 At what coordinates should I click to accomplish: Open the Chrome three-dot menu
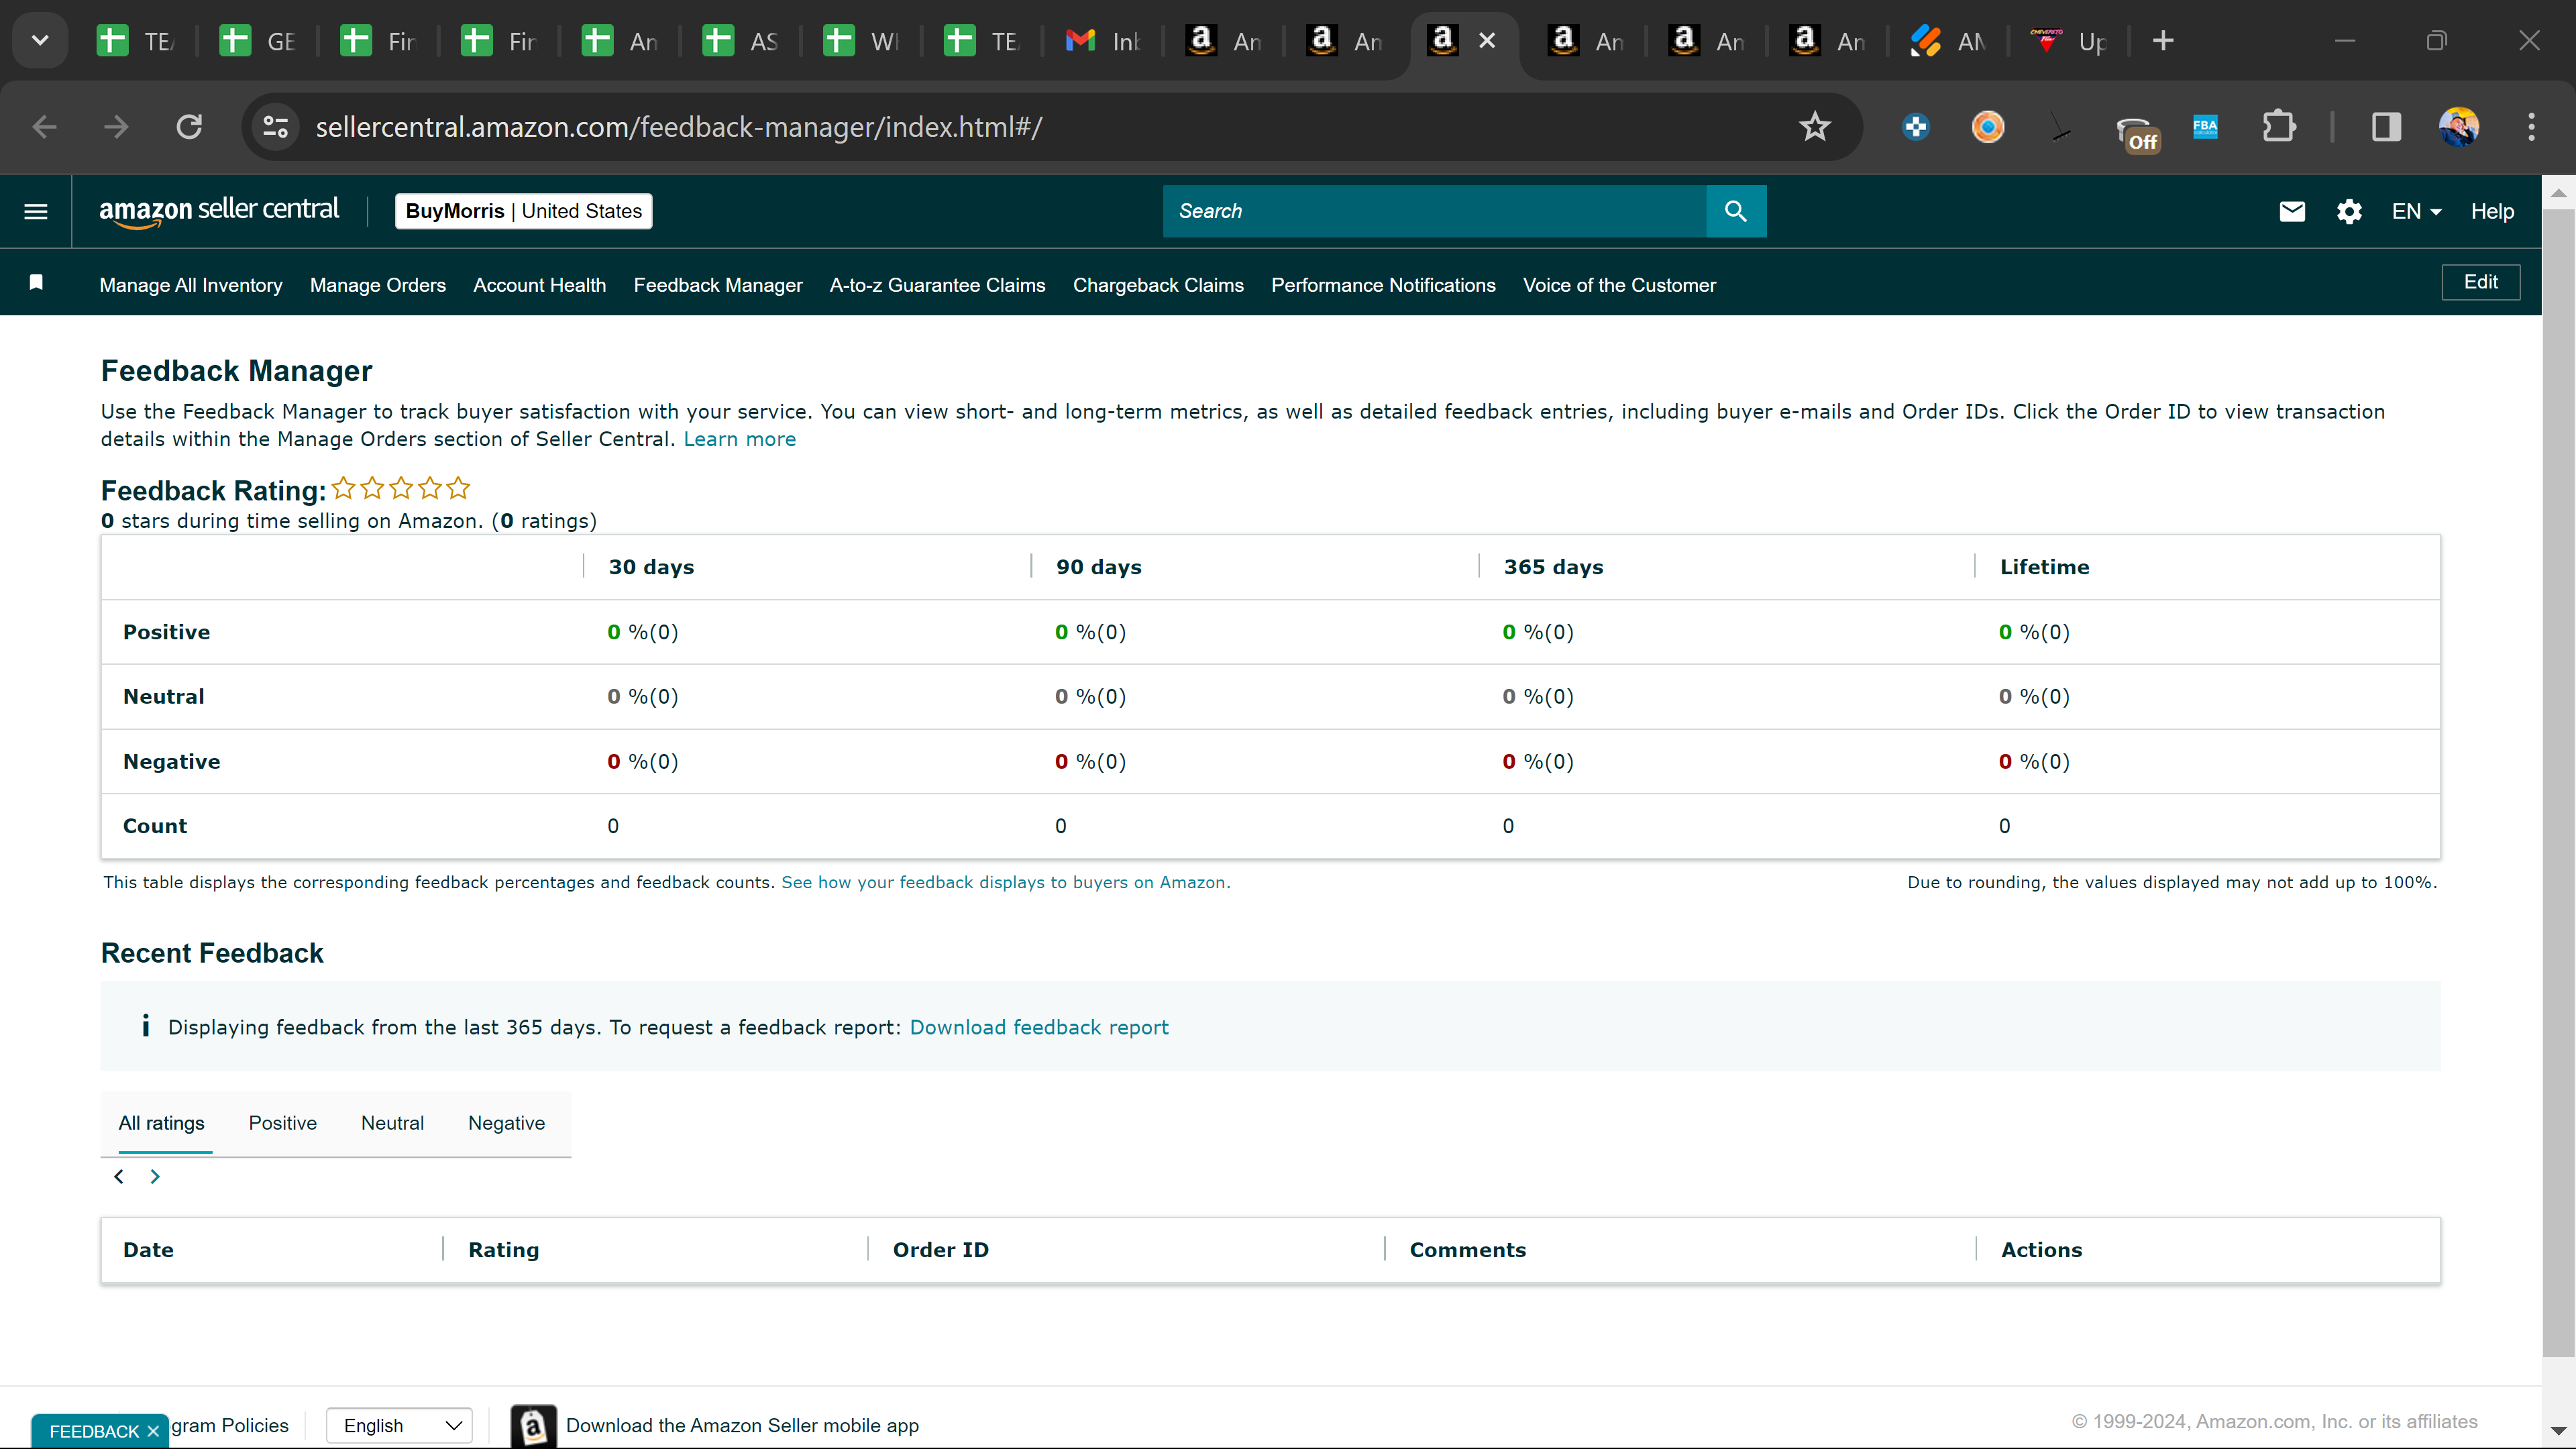click(x=2531, y=127)
